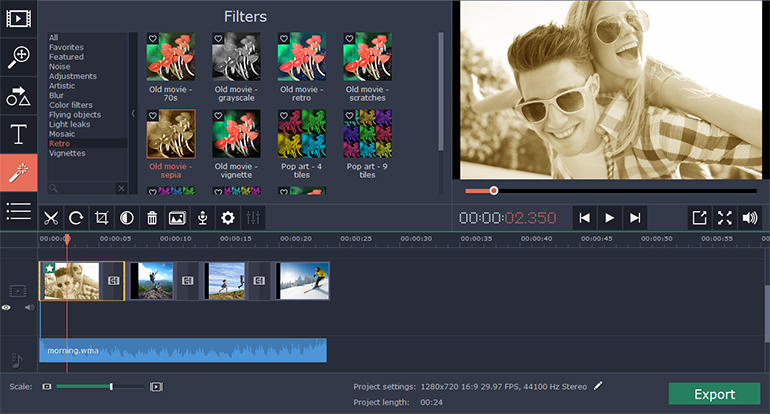The width and height of the screenshot is (770, 414).
Task: Edit project settings with pencil icon
Action: (x=598, y=386)
